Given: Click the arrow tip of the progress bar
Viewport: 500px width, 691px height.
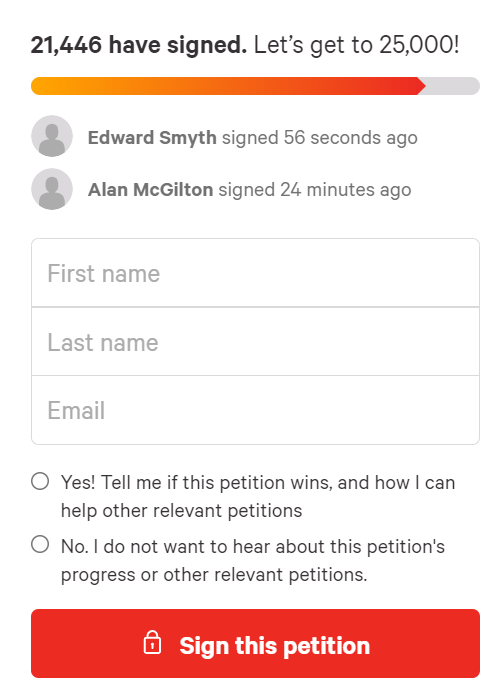Looking at the screenshot, I should pyautogui.click(x=422, y=86).
